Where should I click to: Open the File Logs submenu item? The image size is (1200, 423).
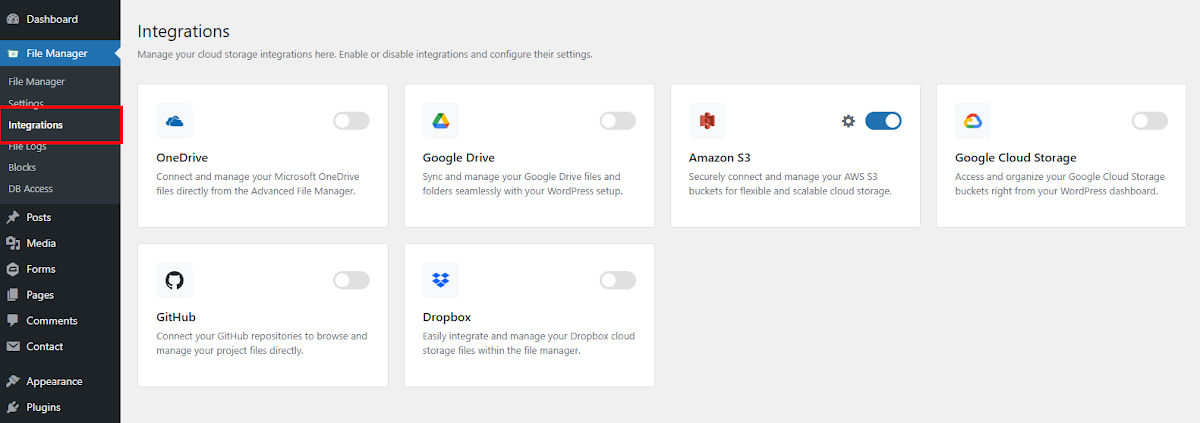coord(27,146)
